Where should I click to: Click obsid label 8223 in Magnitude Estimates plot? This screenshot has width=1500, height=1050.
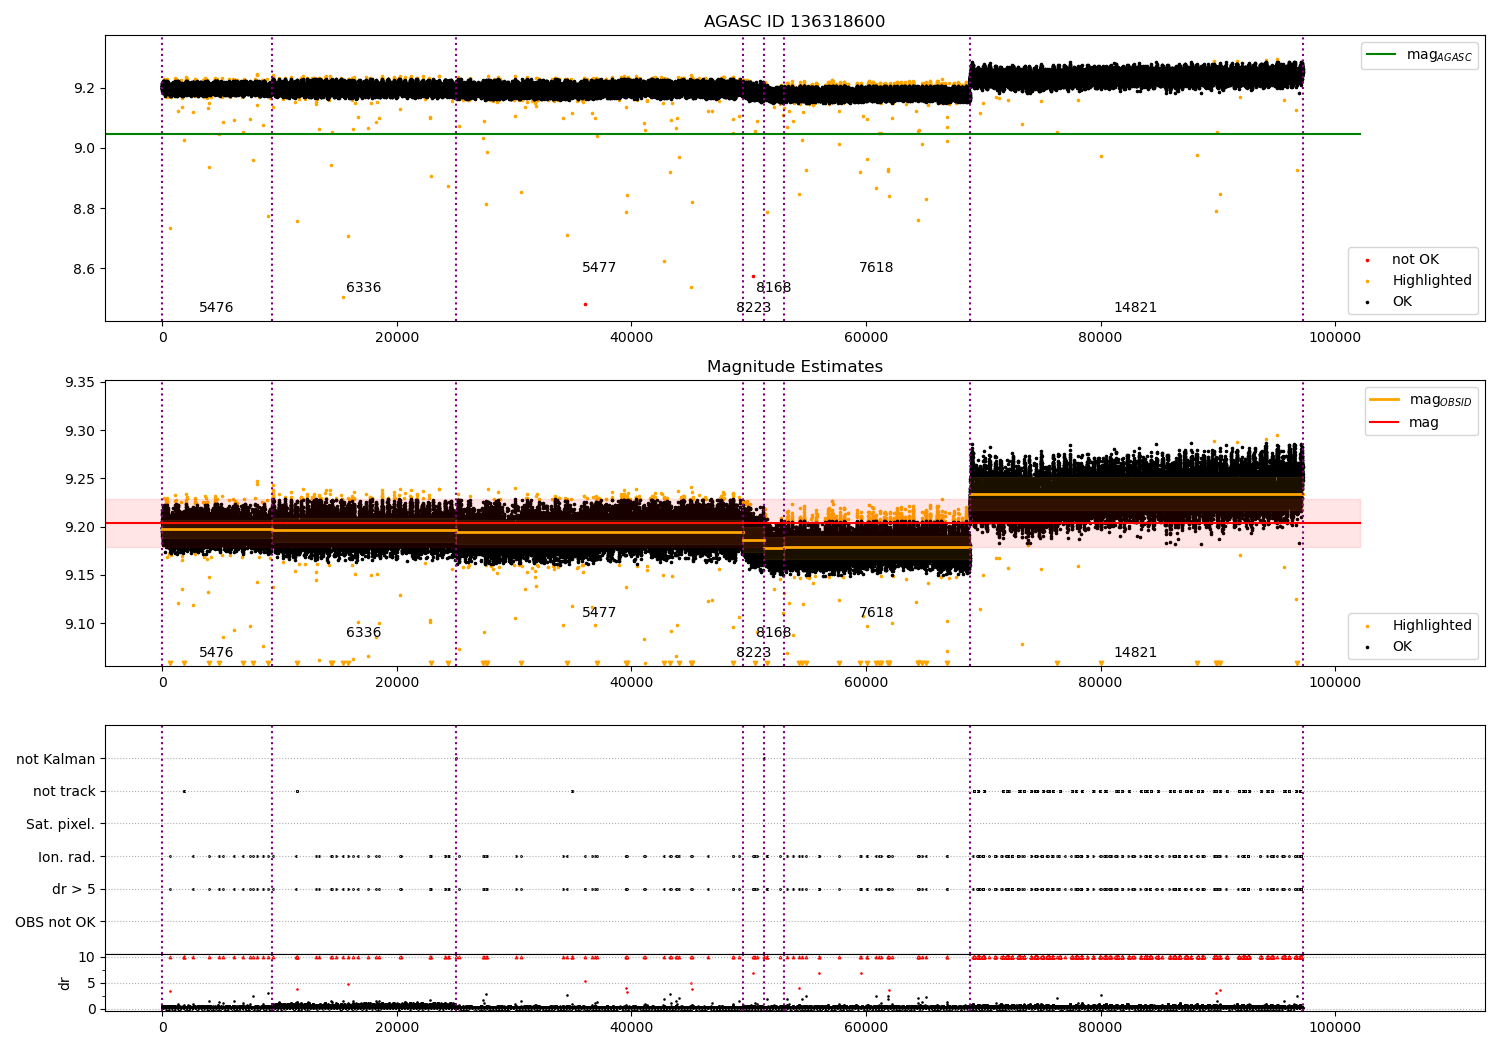point(754,653)
